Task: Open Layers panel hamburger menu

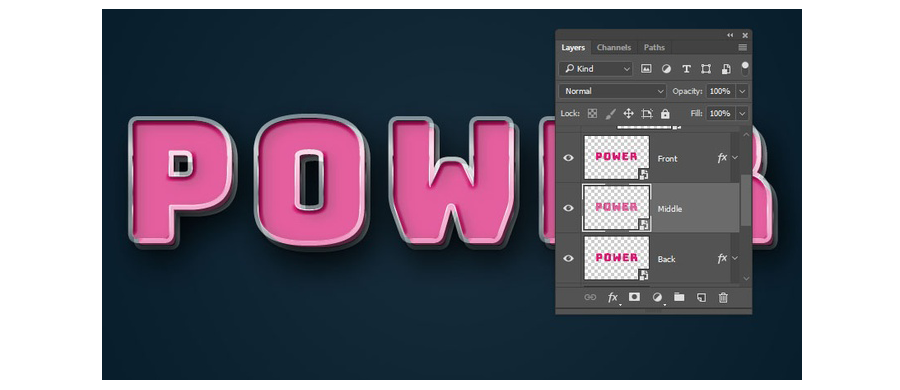Action: [743, 47]
